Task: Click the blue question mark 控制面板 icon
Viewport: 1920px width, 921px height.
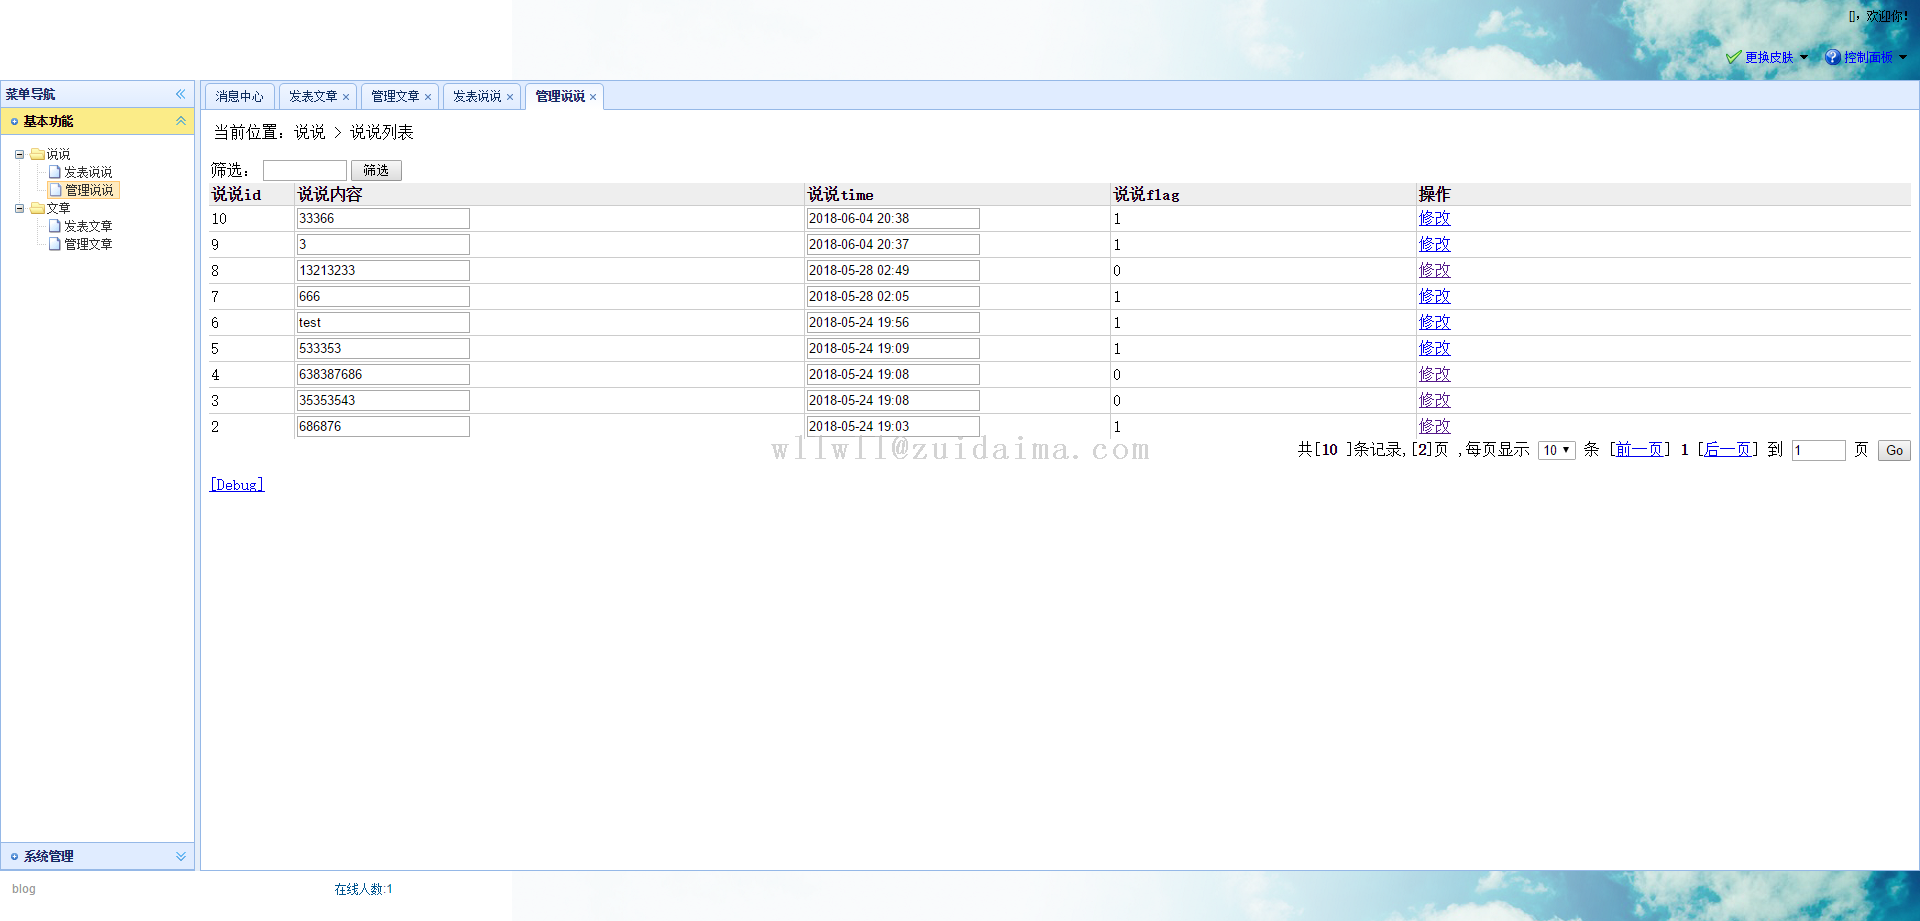Action: (x=1832, y=57)
